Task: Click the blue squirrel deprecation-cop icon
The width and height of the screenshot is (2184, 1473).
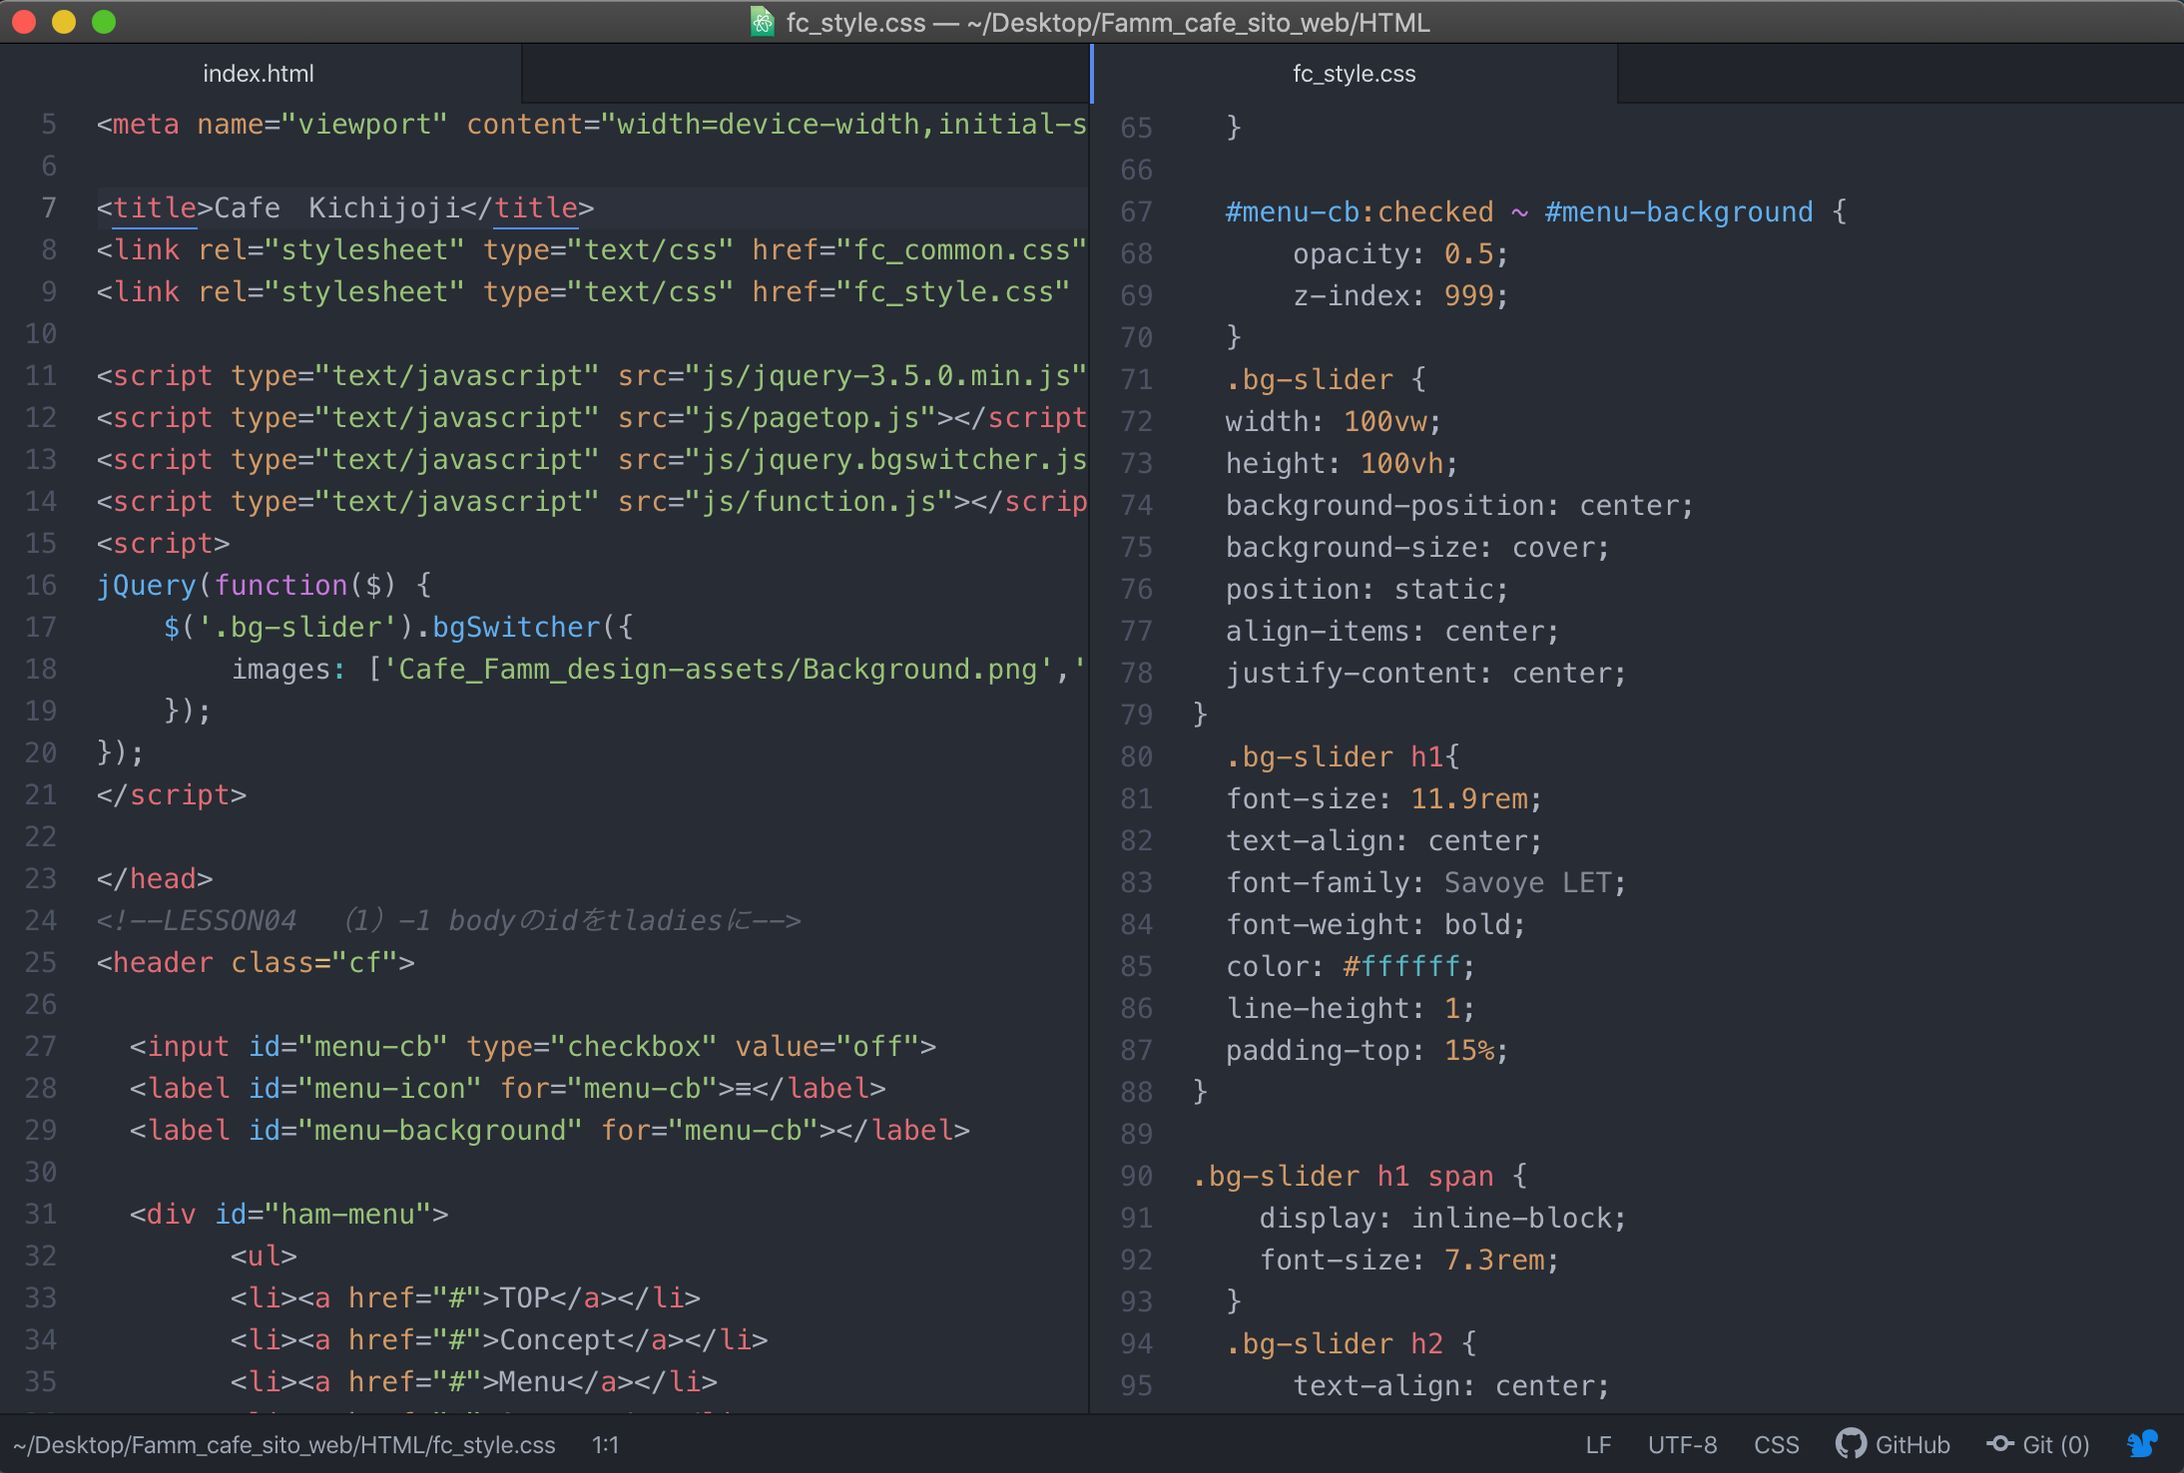Action: click(x=2142, y=1443)
